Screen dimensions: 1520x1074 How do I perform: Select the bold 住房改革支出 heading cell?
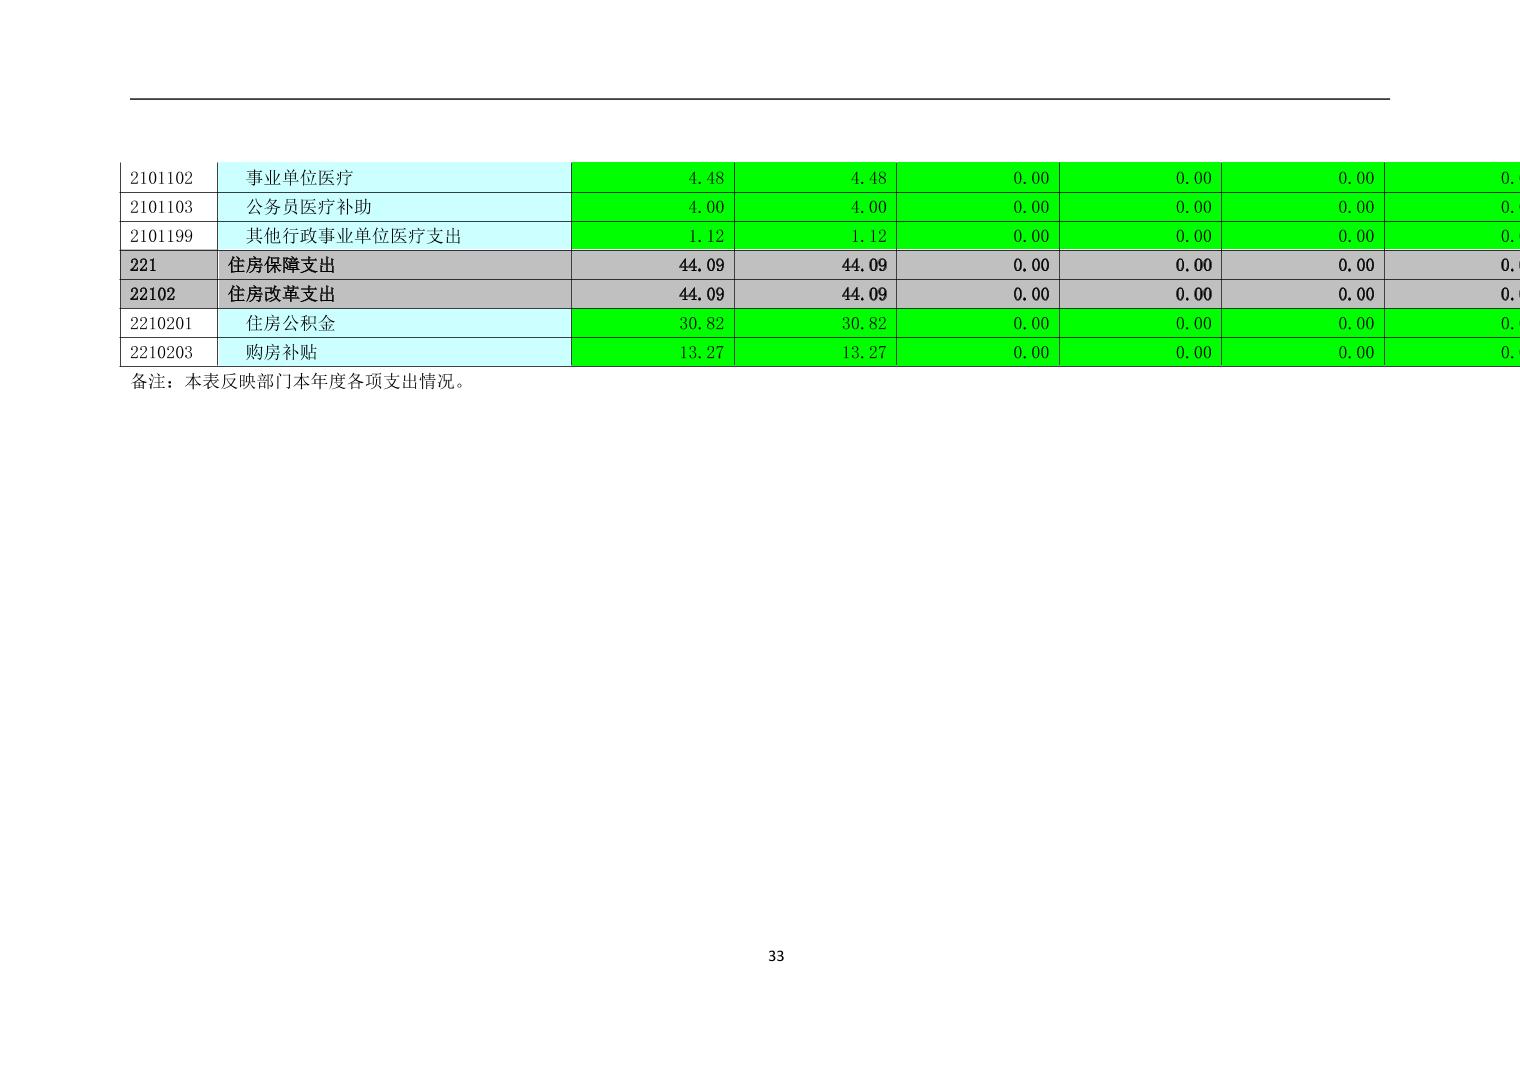(x=282, y=294)
